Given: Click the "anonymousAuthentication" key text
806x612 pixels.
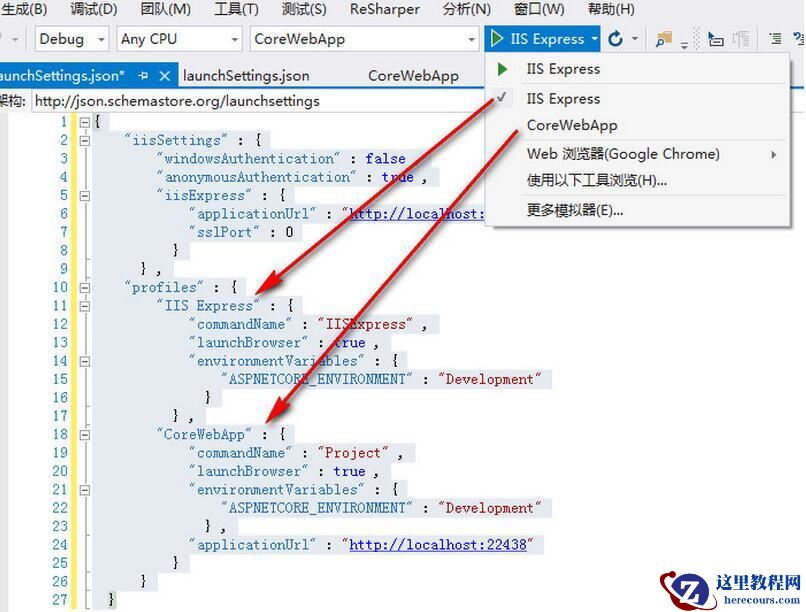Looking at the screenshot, I should [257, 177].
